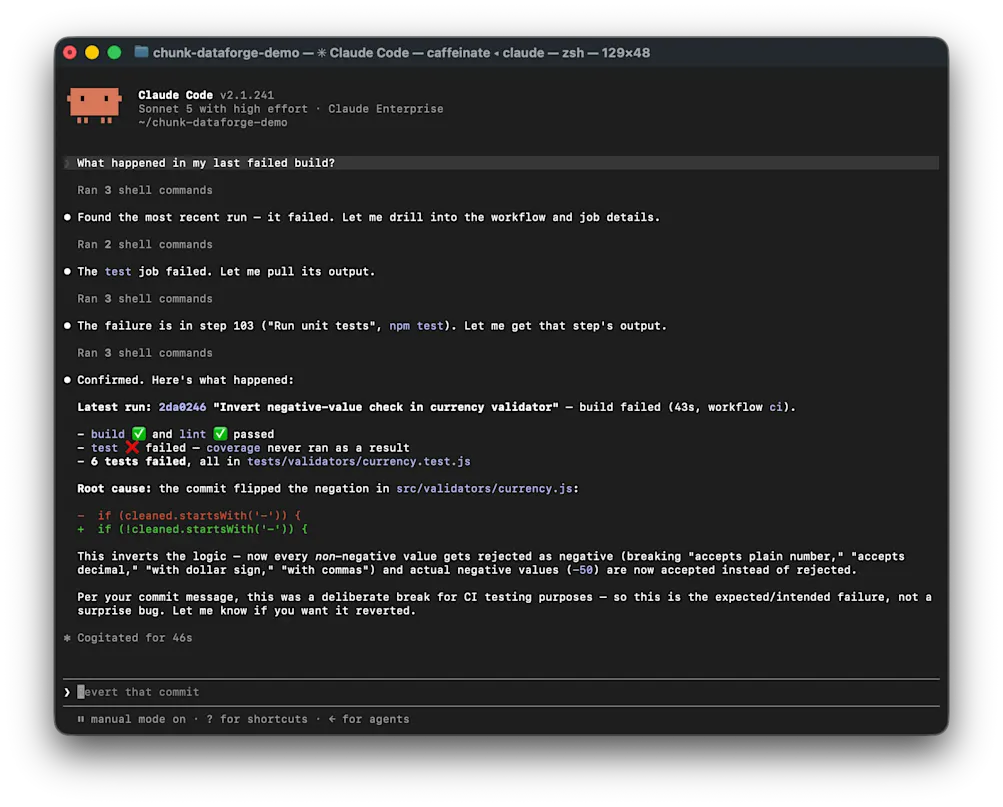Click the prompt chevron at input line

tap(67, 692)
